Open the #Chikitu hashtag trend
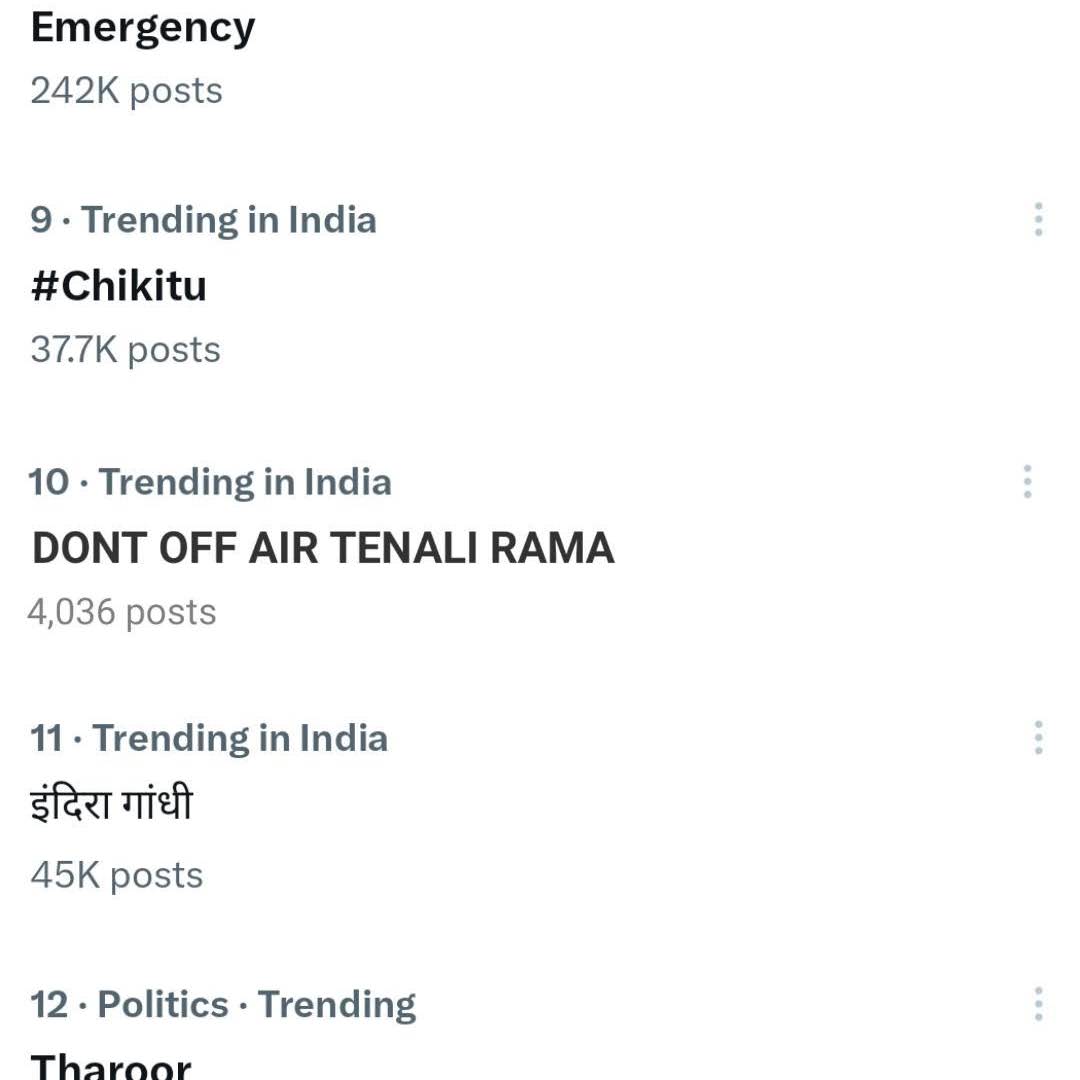This screenshot has width=1080, height=1080. point(119,286)
